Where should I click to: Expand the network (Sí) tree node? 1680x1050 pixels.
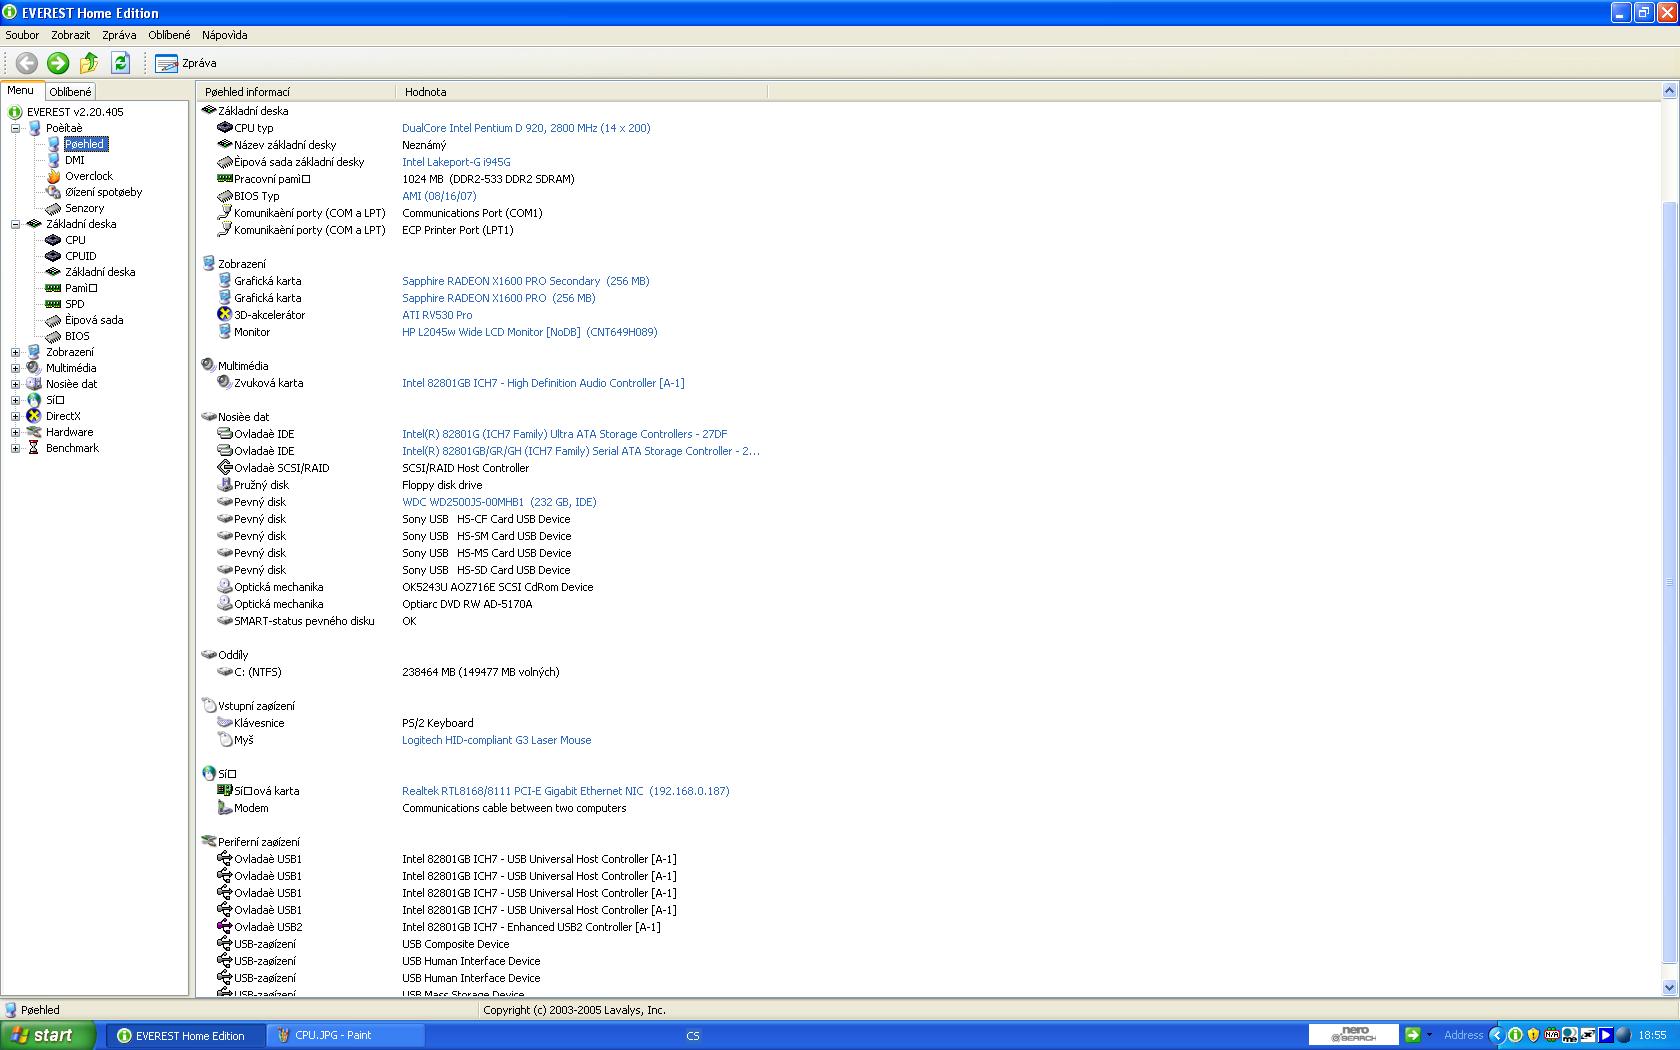click(x=16, y=400)
